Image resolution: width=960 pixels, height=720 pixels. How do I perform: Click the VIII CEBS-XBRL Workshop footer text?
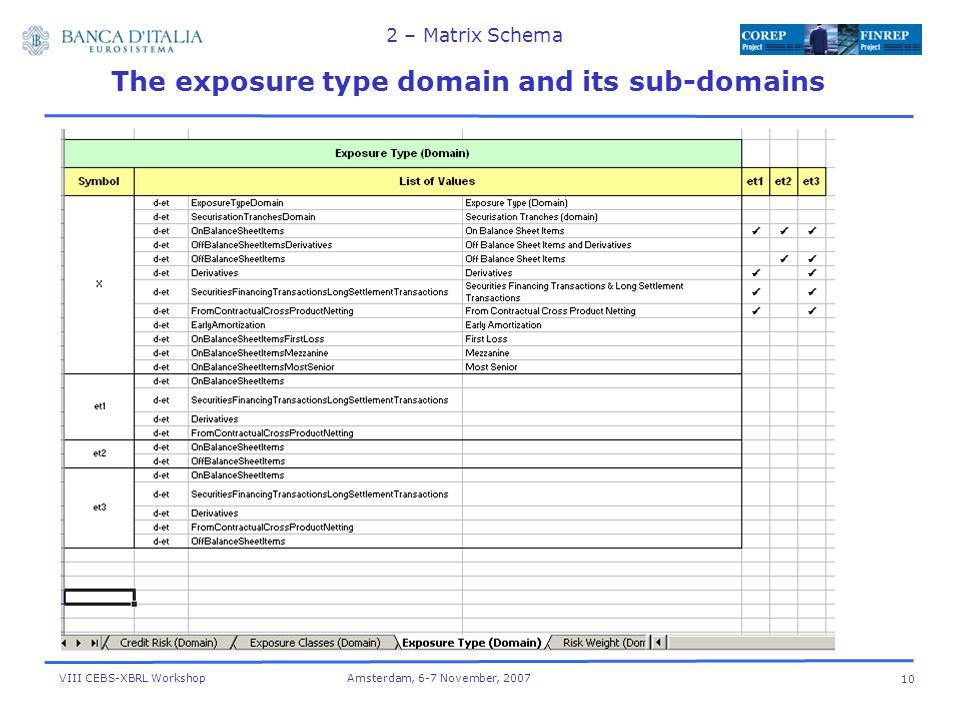[x=132, y=678]
